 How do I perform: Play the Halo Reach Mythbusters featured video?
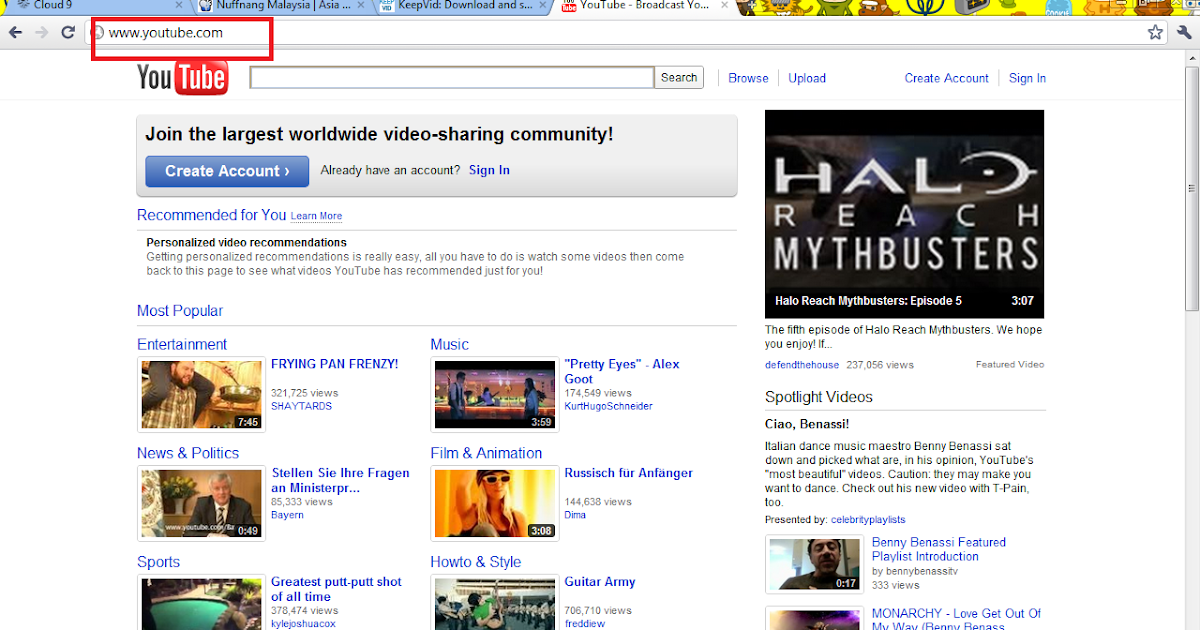(904, 214)
